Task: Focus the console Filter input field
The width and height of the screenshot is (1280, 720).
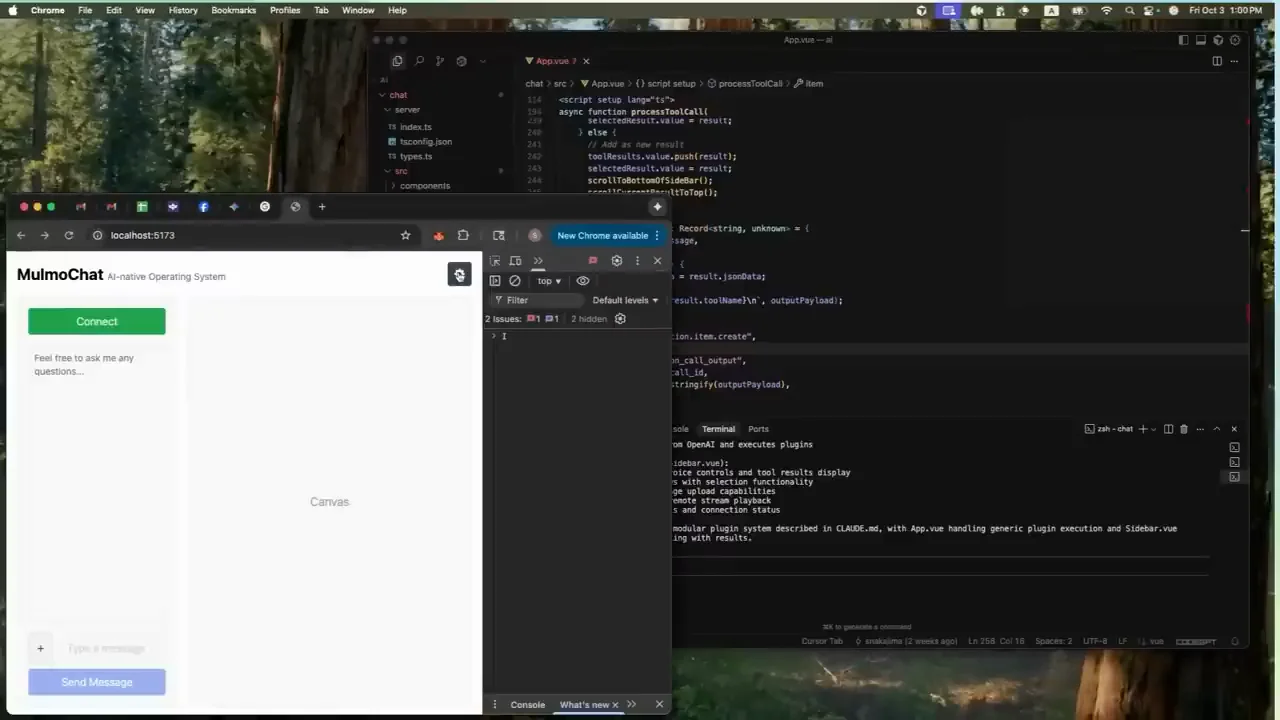Action: 536,300
